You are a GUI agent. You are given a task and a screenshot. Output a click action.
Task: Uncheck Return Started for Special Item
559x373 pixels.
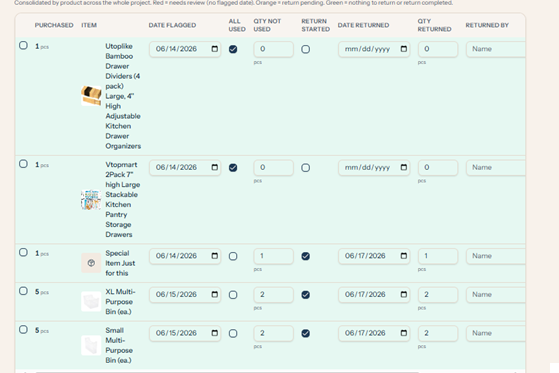click(306, 256)
